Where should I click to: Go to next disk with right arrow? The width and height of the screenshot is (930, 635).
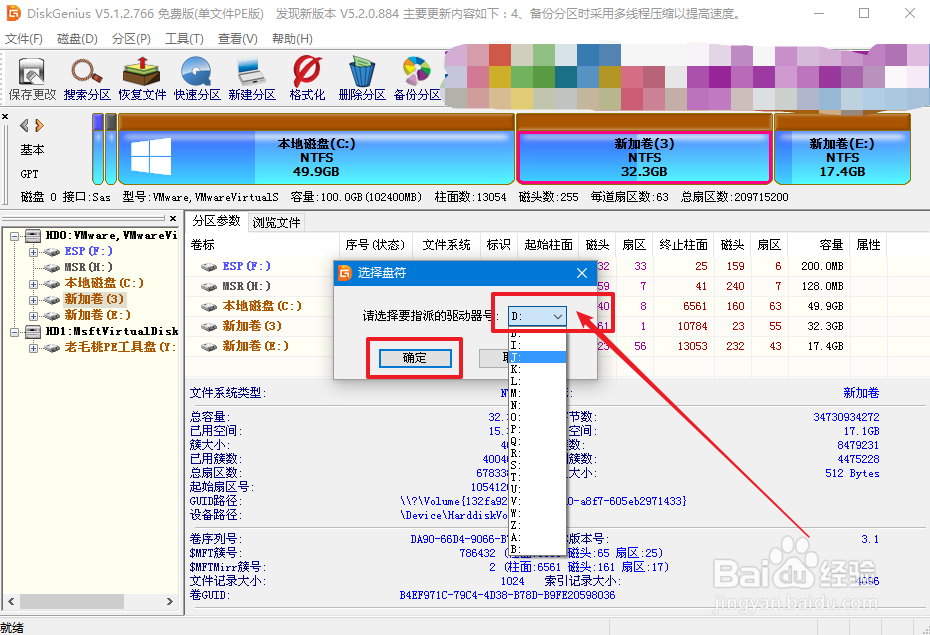(39, 125)
